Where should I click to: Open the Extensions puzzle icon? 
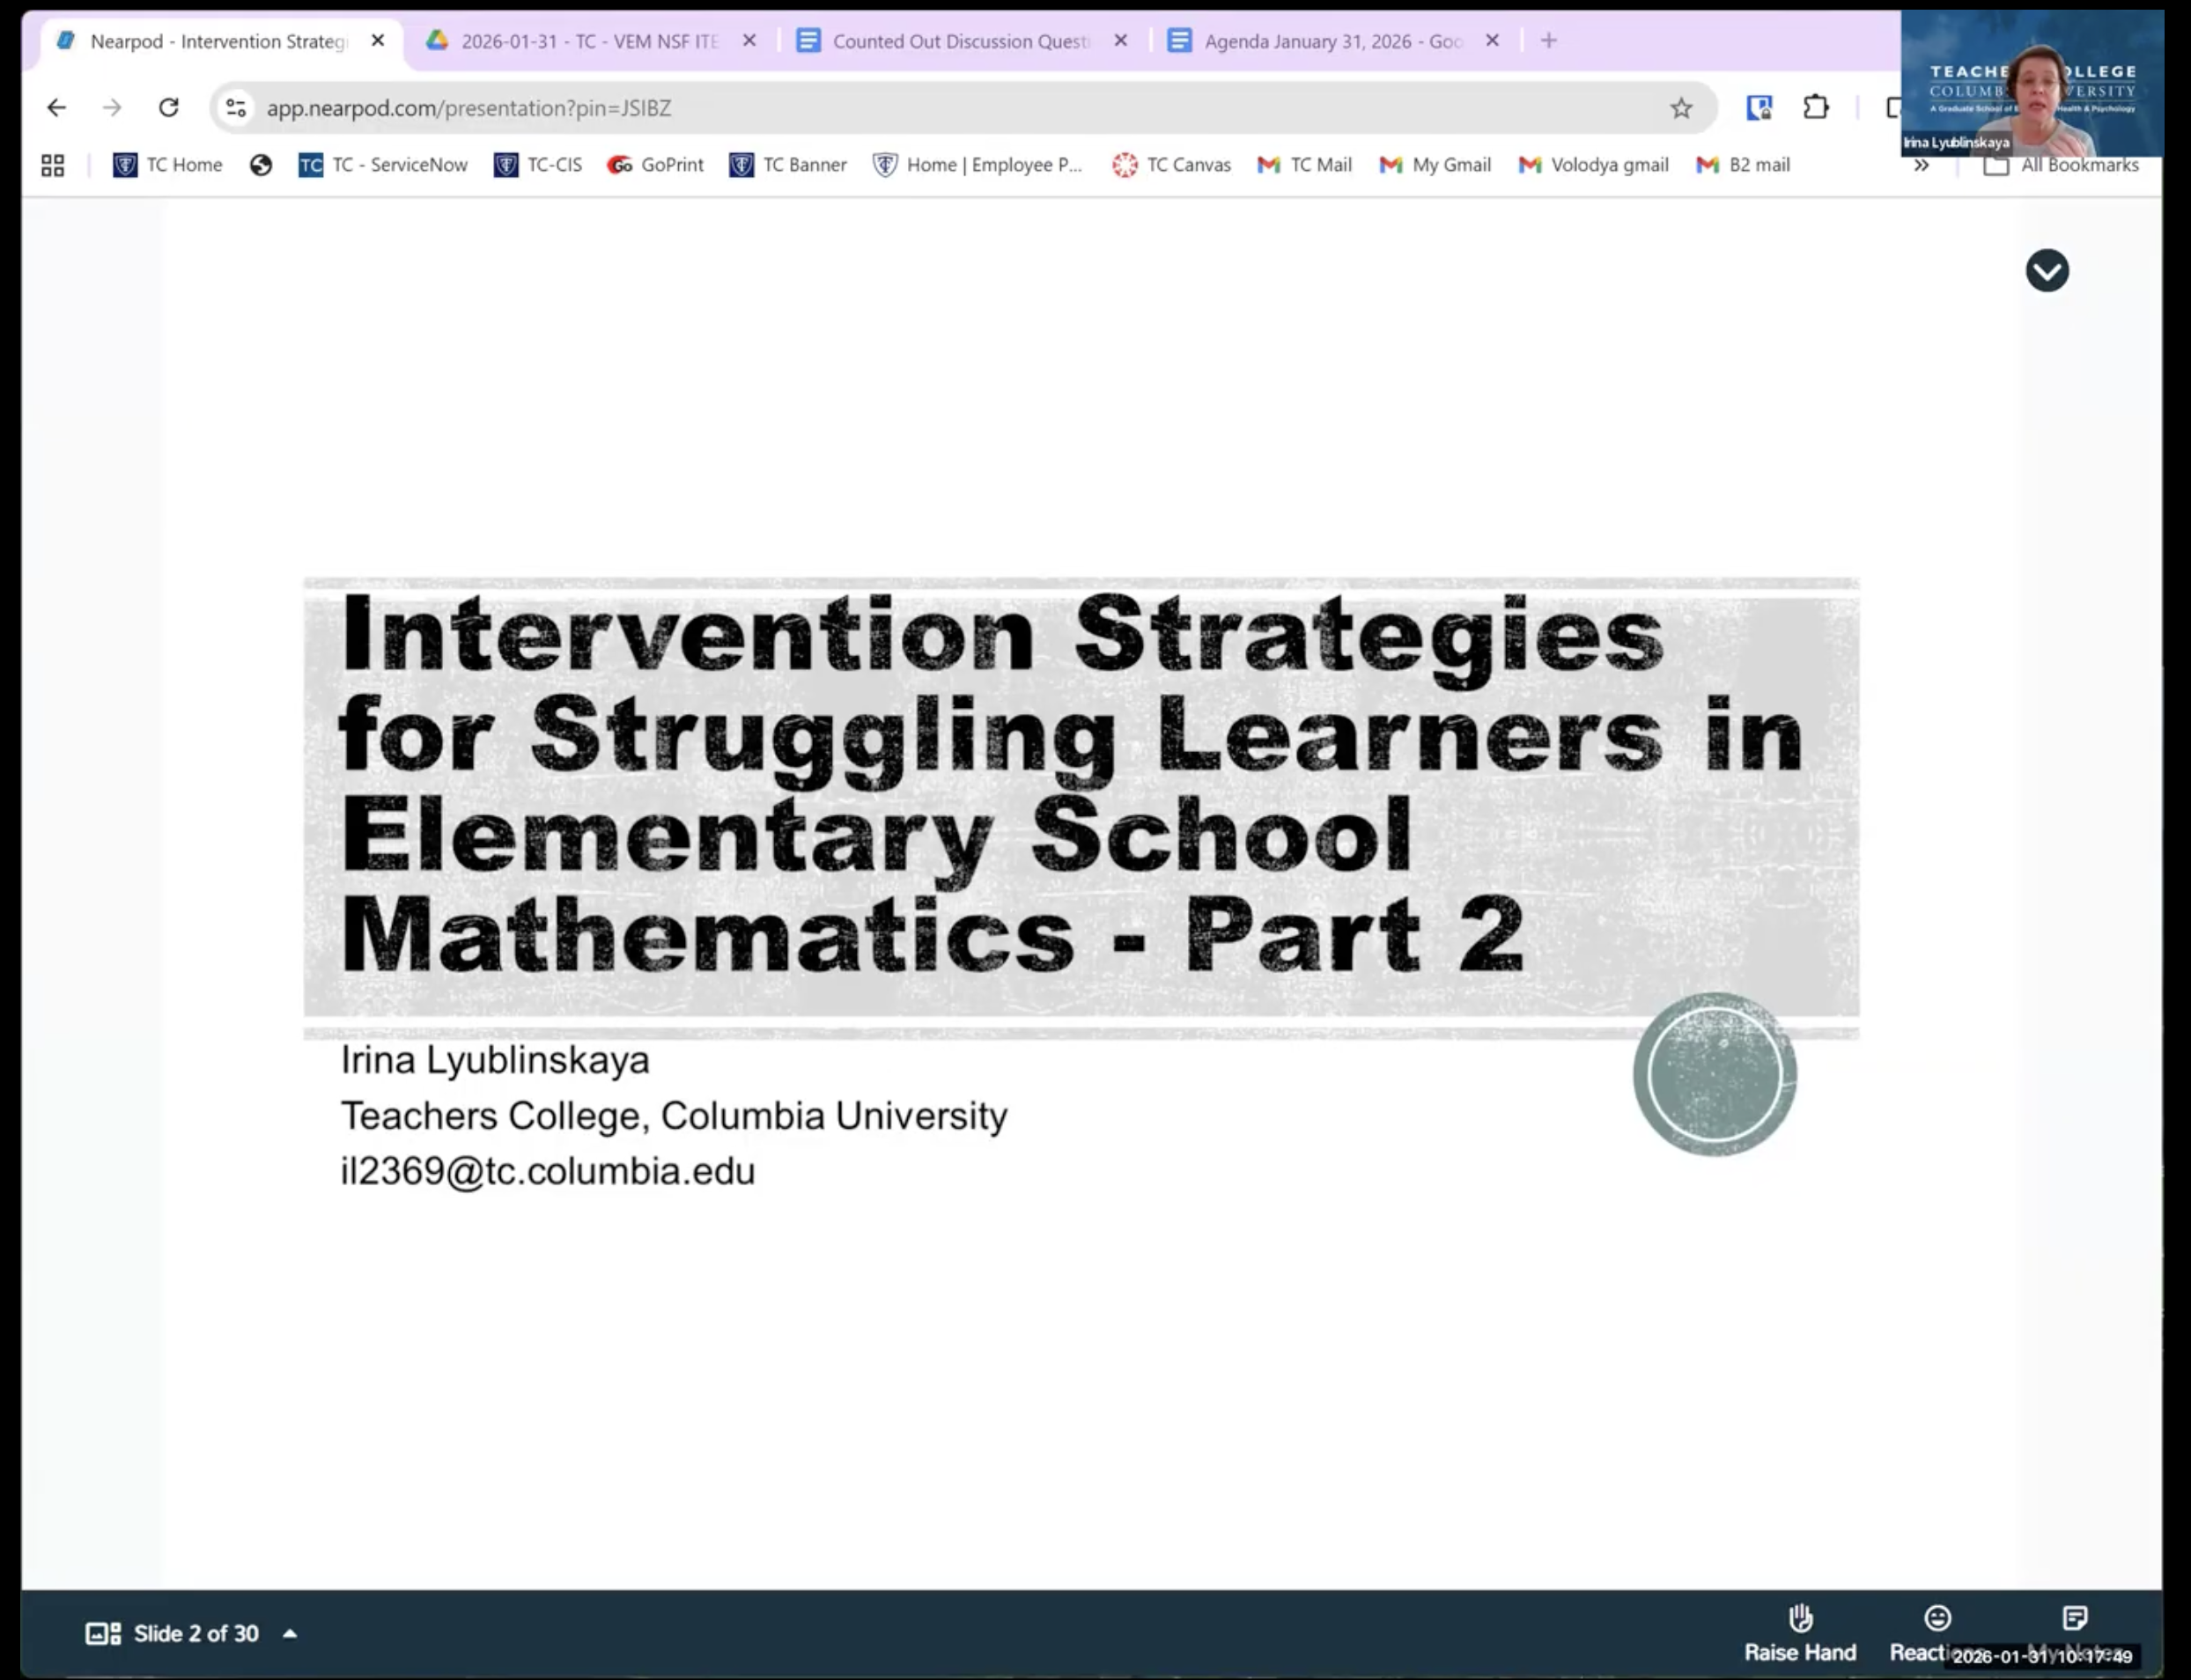1815,108
